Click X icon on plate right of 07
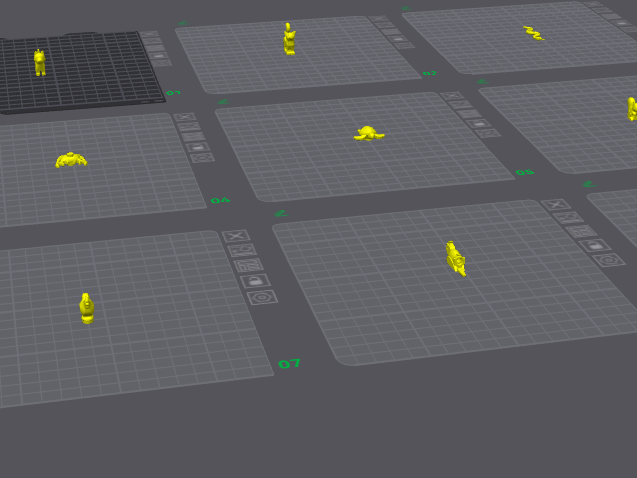The width and height of the screenshot is (637, 478). [x=556, y=205]
